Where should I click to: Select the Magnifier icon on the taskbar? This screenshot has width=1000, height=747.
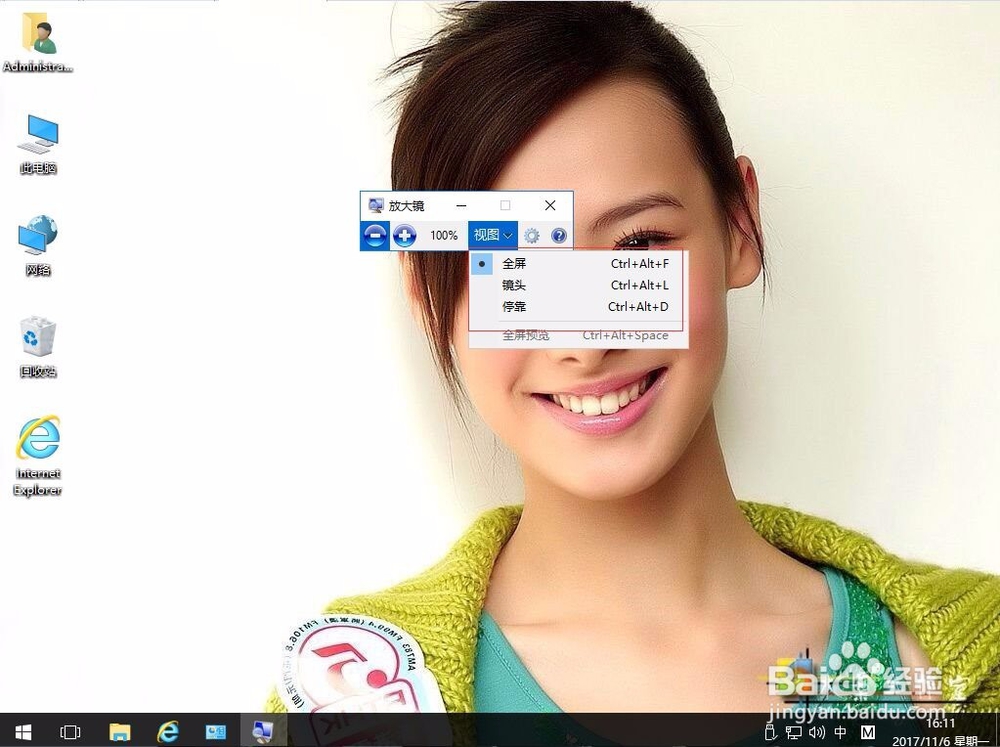click(x=262, y=732)
